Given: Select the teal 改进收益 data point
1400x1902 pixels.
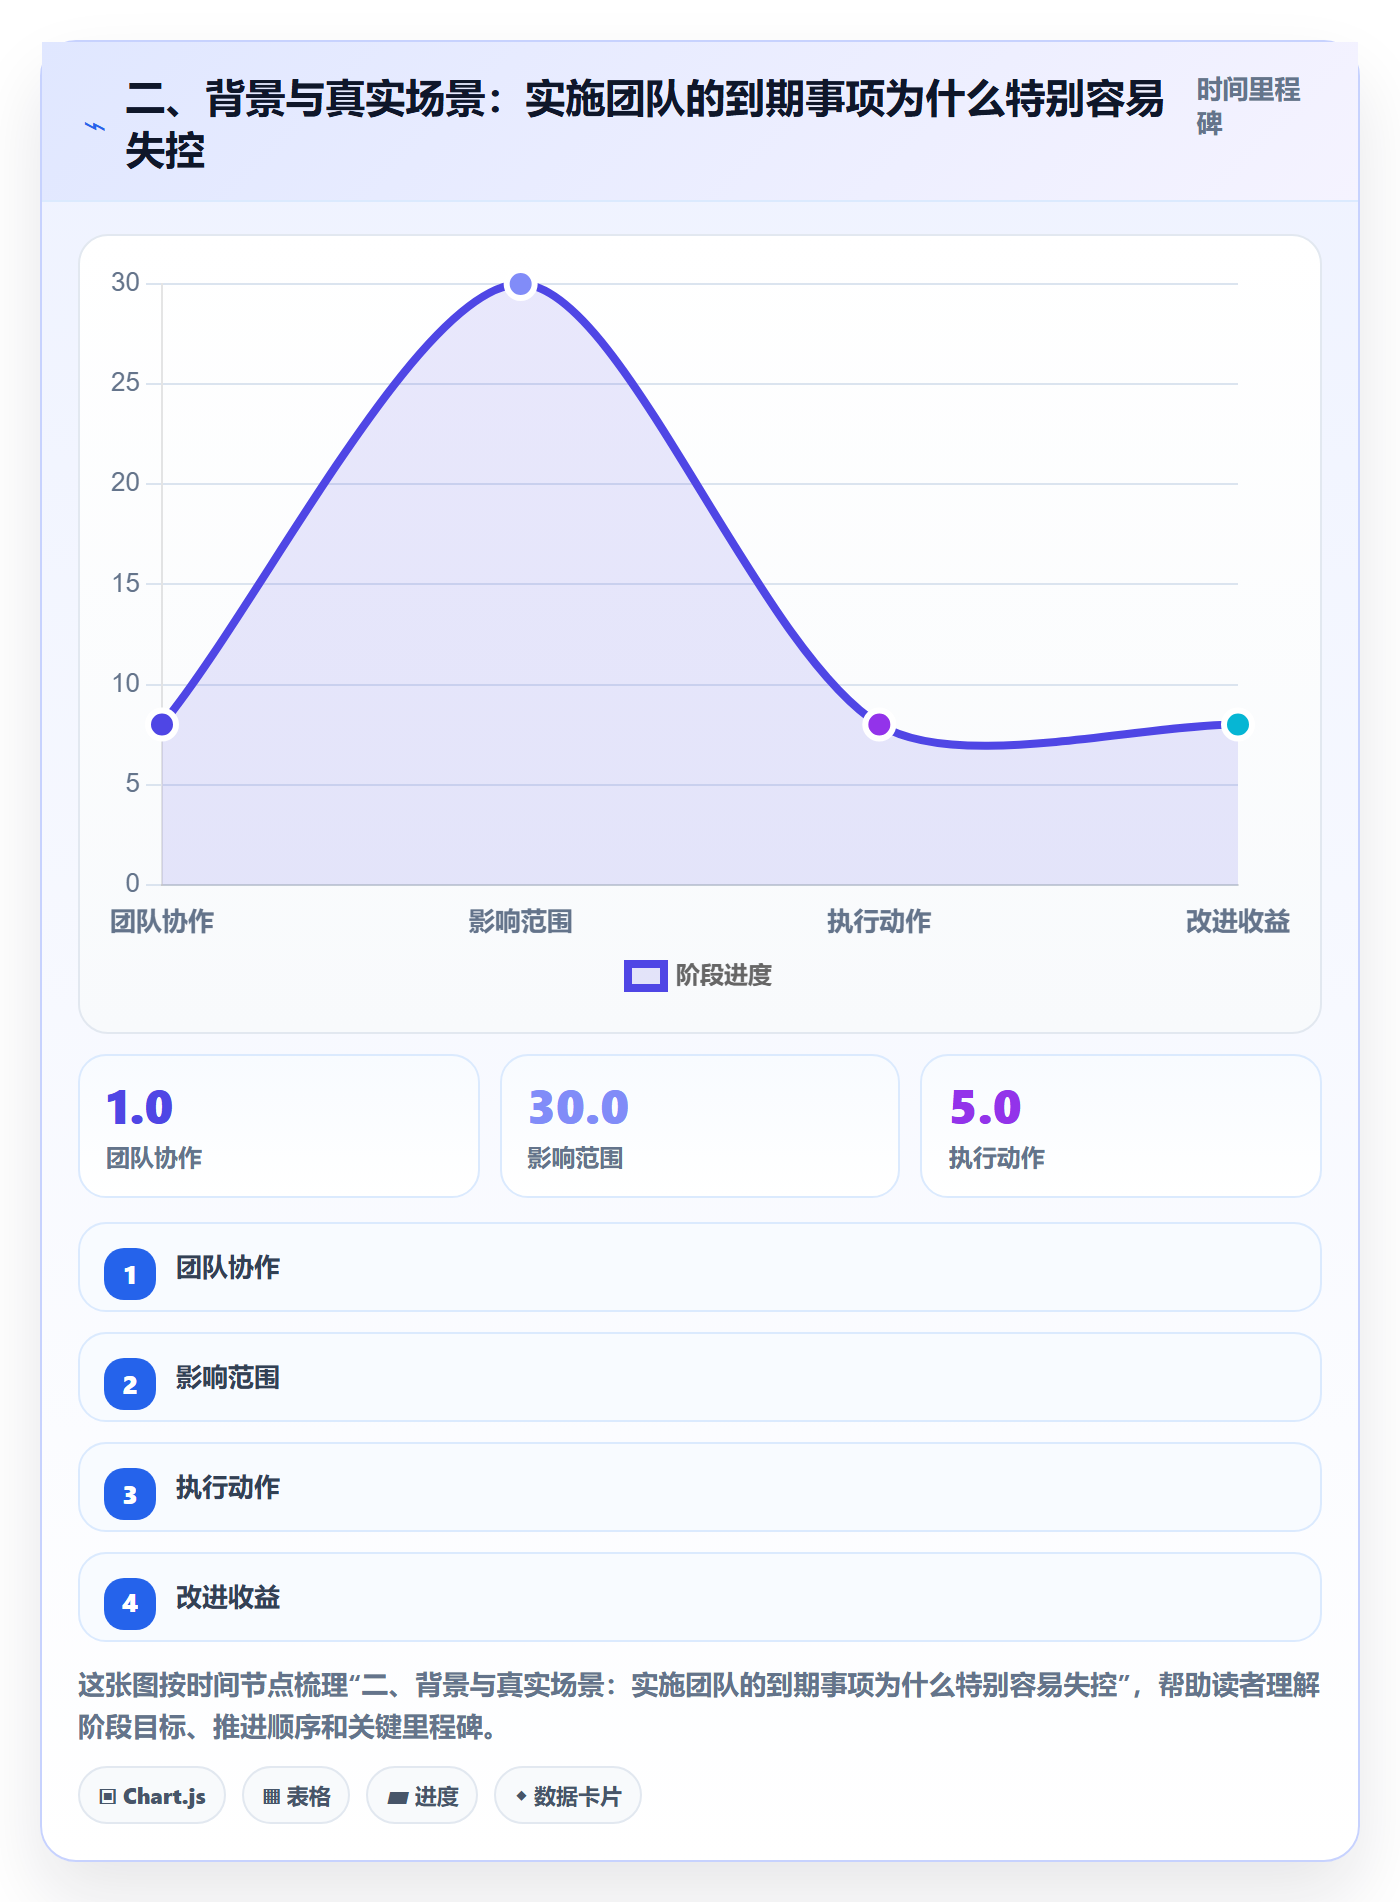Looking at the screenshot, I should (x=1237, y=724).
